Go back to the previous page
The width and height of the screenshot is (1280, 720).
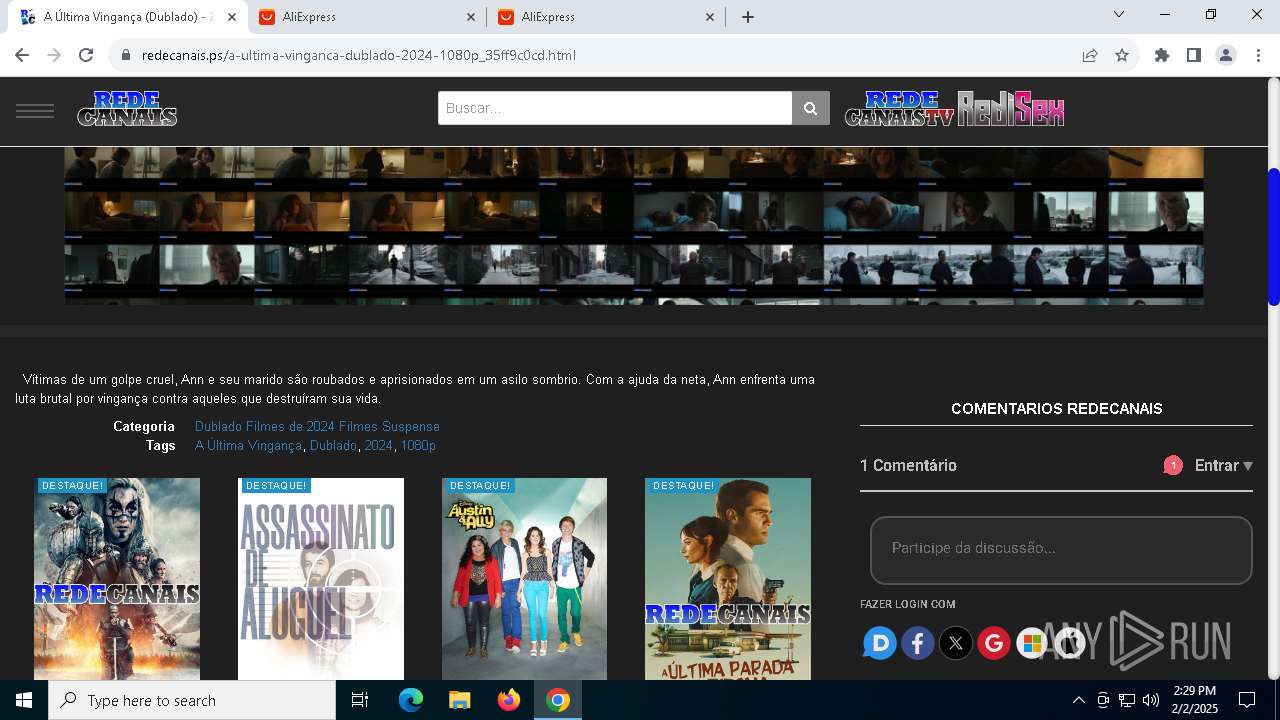(22, 55)
